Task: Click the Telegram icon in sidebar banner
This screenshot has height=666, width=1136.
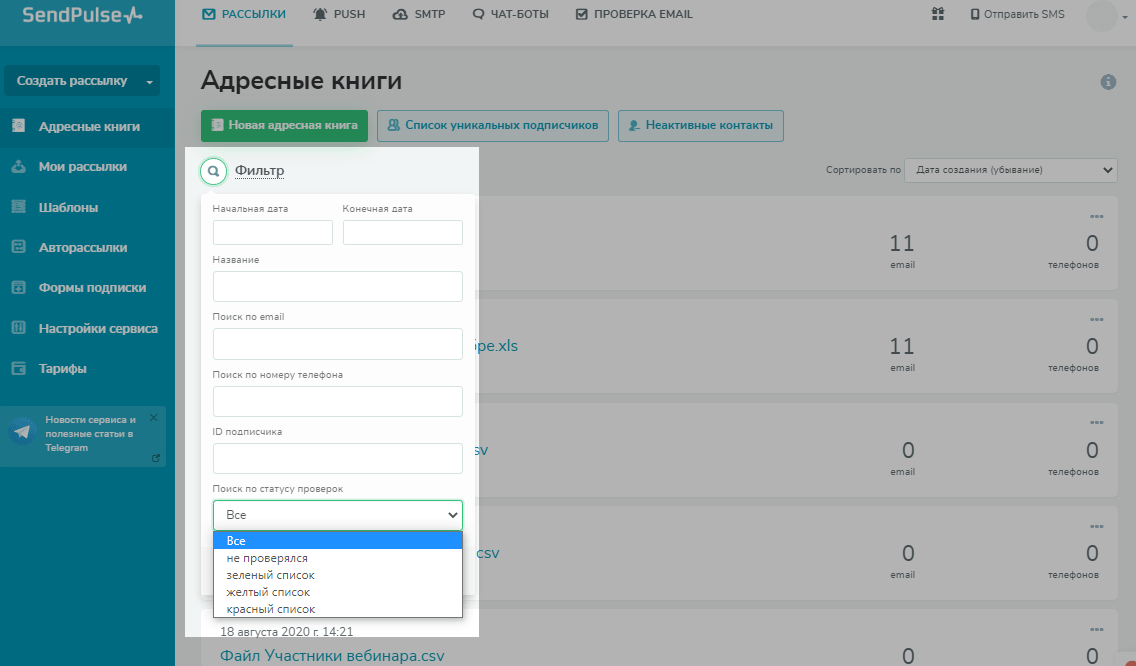Action: point(22,433)
